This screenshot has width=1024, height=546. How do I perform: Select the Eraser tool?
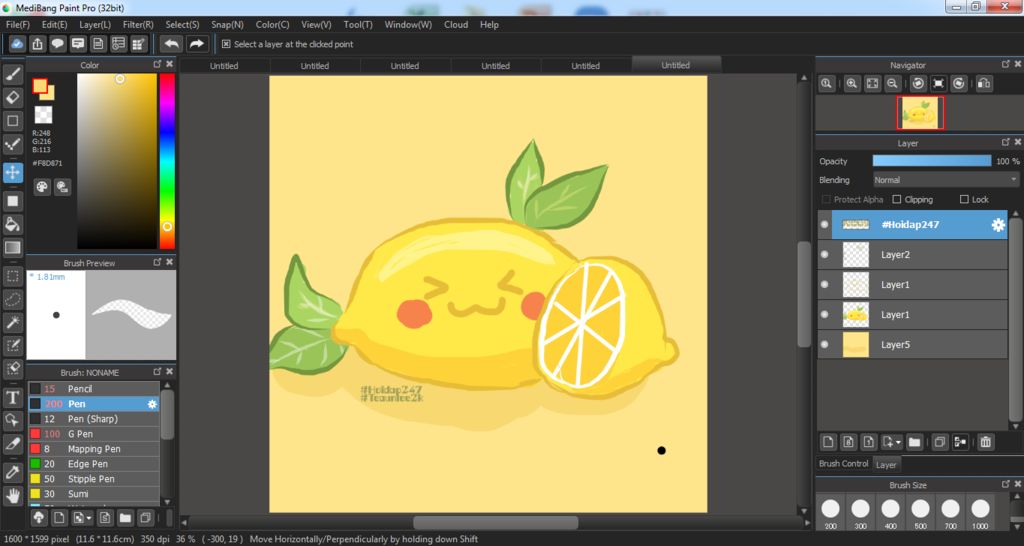13,97
